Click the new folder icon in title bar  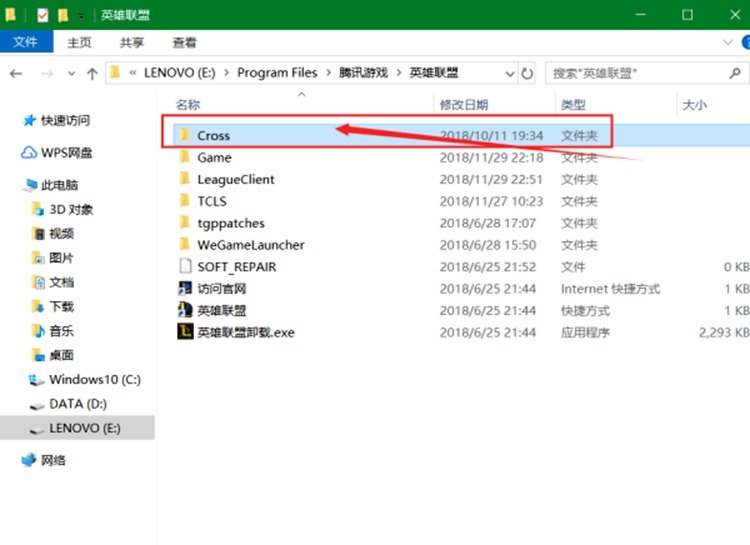point(63,15)
